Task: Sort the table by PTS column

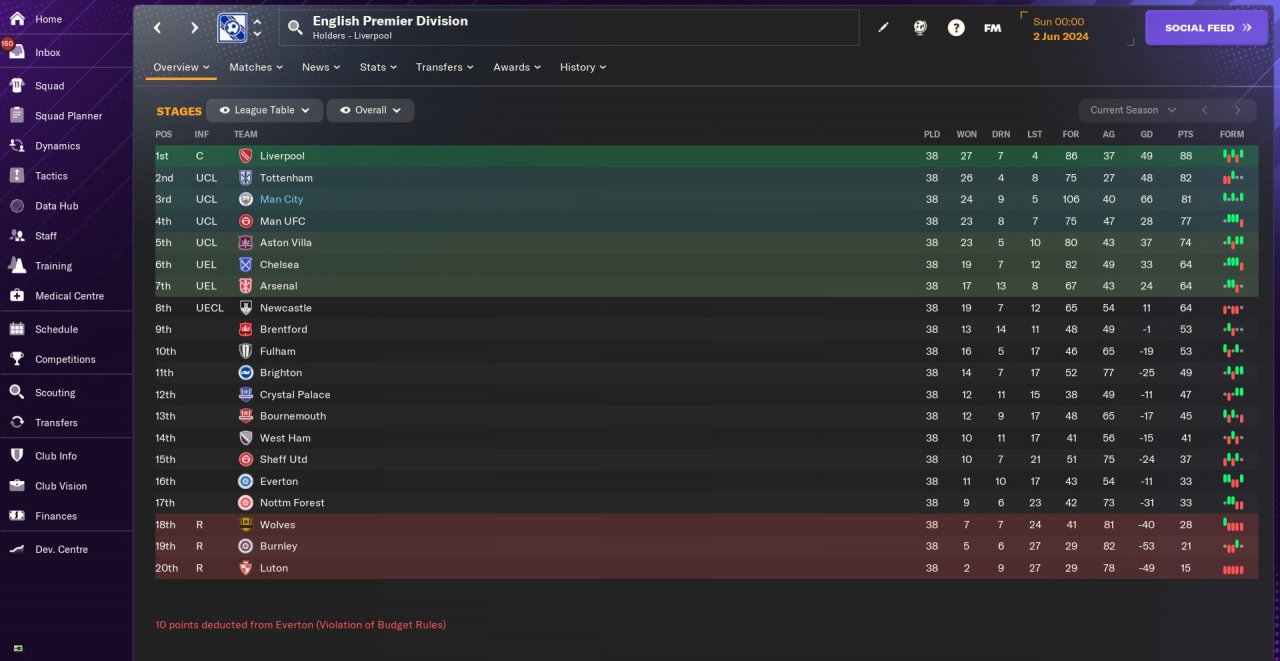Action: tap(1186, 134)
